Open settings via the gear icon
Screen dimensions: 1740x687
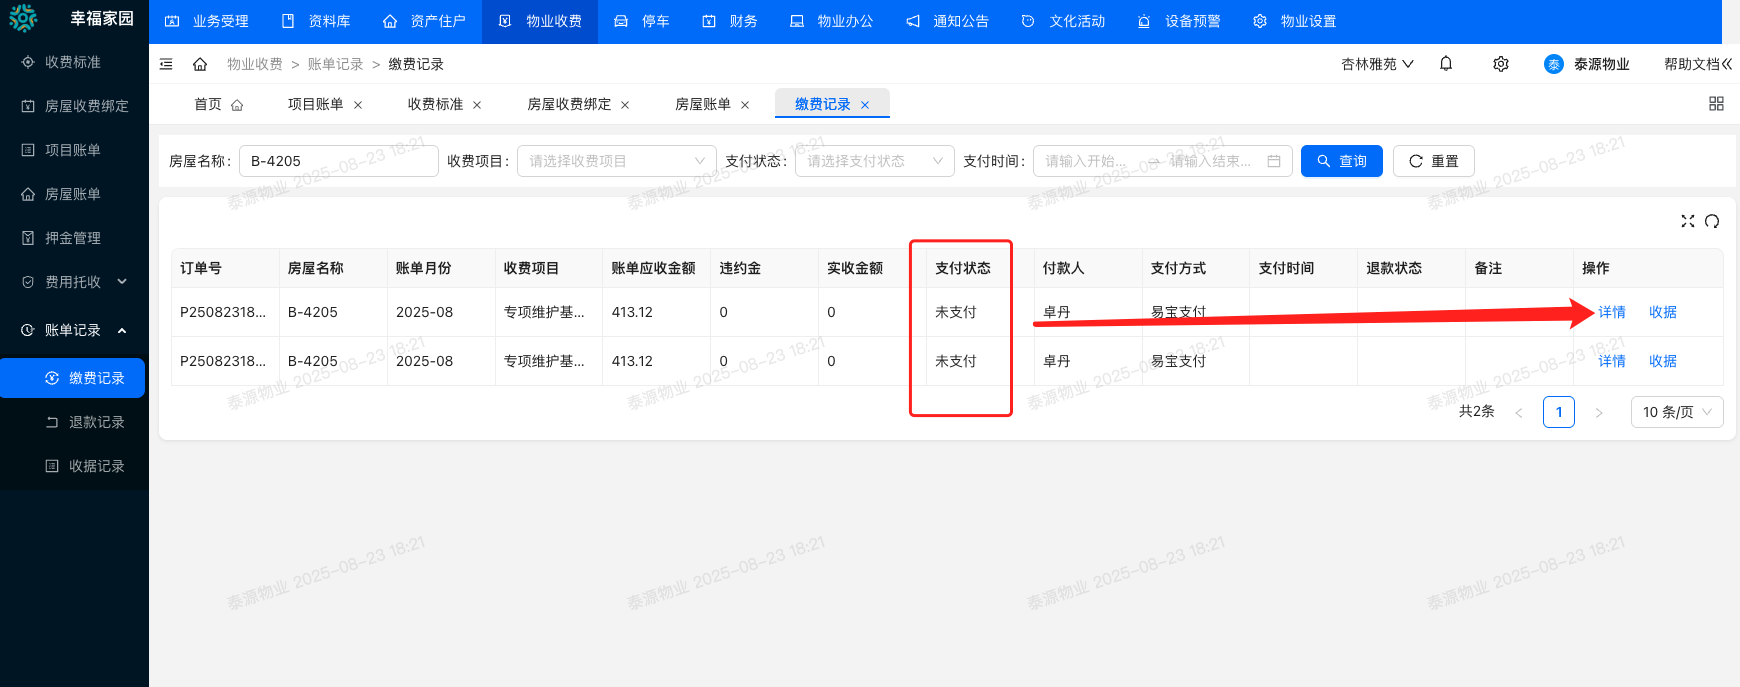pyautogui.click(x=1500, y=64)
